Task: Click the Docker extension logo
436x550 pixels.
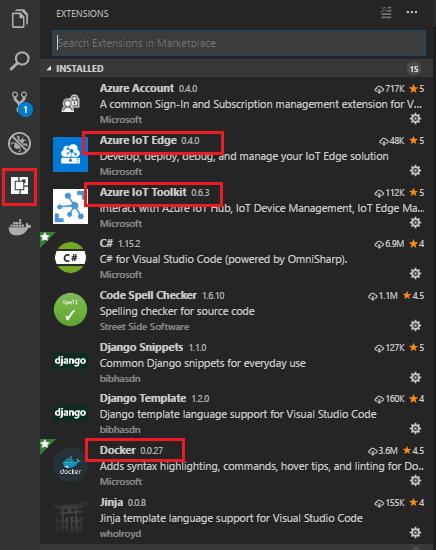Action: 71,464
